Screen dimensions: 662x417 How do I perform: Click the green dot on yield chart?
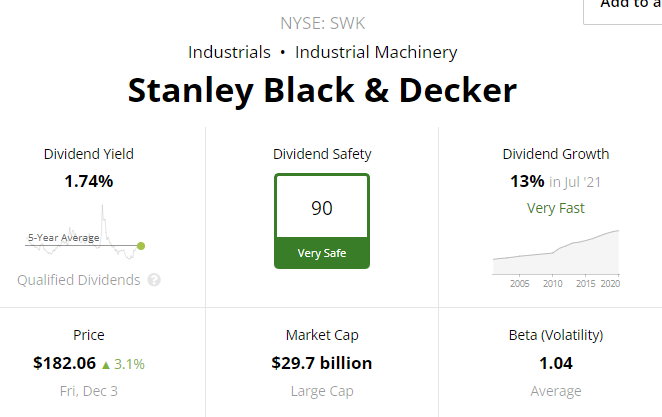[141, 246]
